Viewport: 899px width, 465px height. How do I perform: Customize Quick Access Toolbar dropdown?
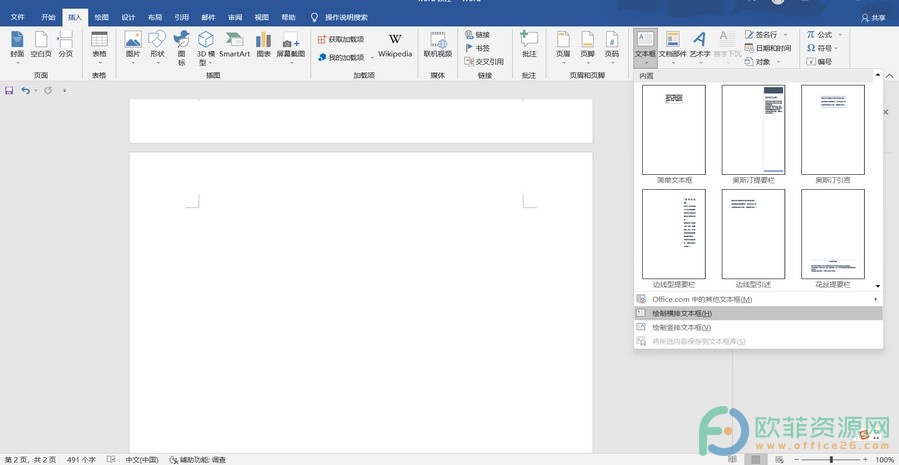(64, 91)
